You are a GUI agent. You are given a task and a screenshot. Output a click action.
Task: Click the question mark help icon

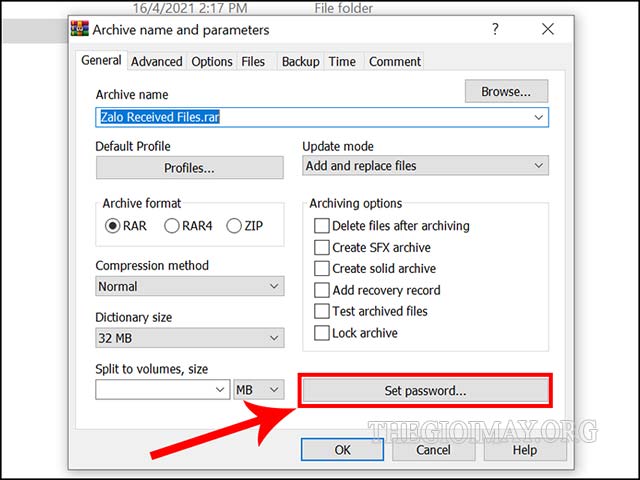coord(495,29)
